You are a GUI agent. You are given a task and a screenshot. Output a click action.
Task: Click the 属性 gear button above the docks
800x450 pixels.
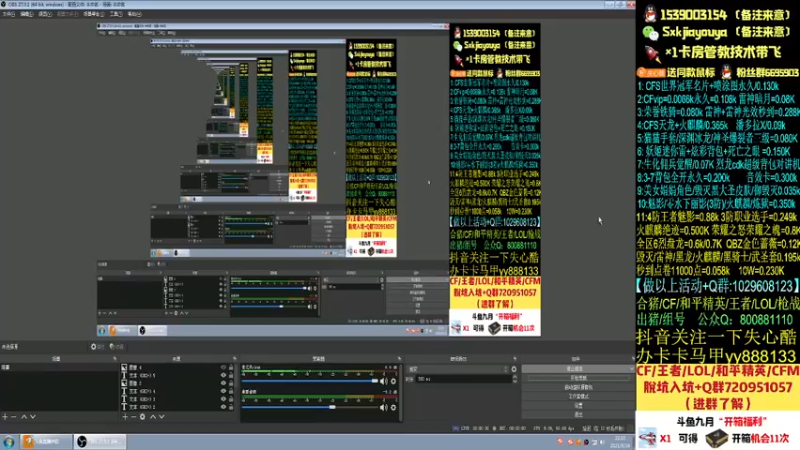[97, 346]
